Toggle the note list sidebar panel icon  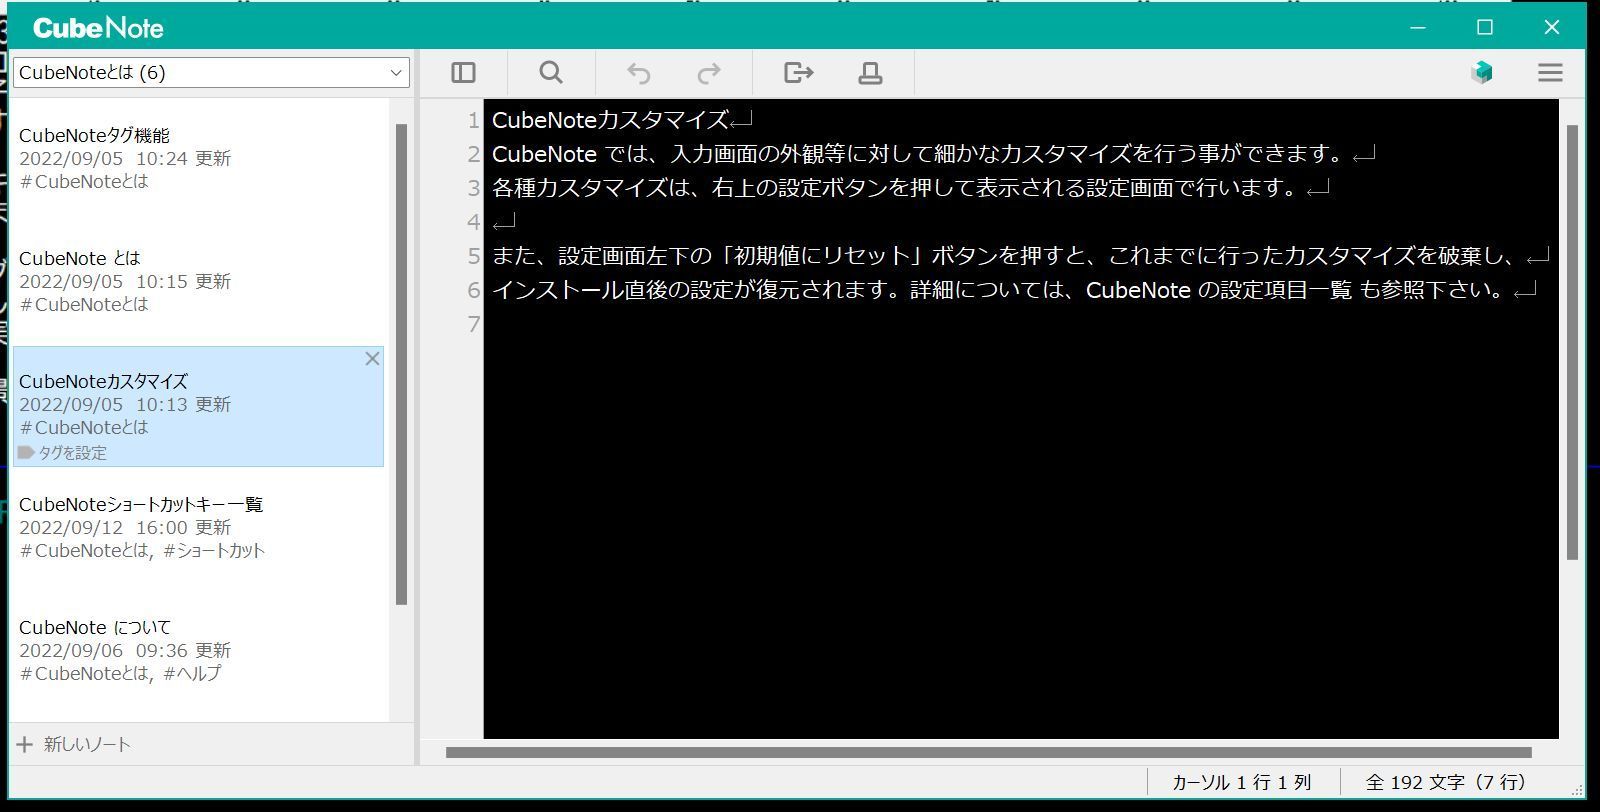[x=463, y=73]
